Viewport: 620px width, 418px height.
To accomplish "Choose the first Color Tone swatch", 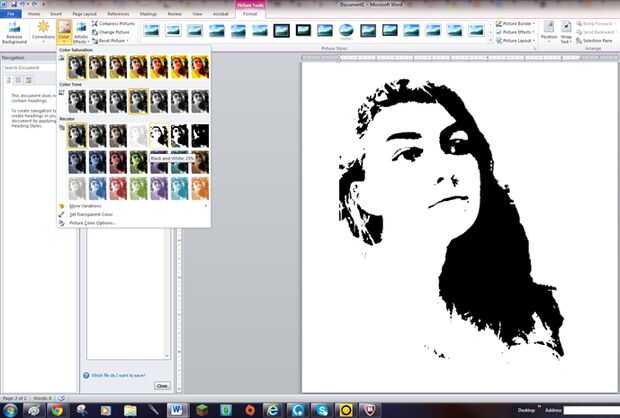I will (77, 101).
